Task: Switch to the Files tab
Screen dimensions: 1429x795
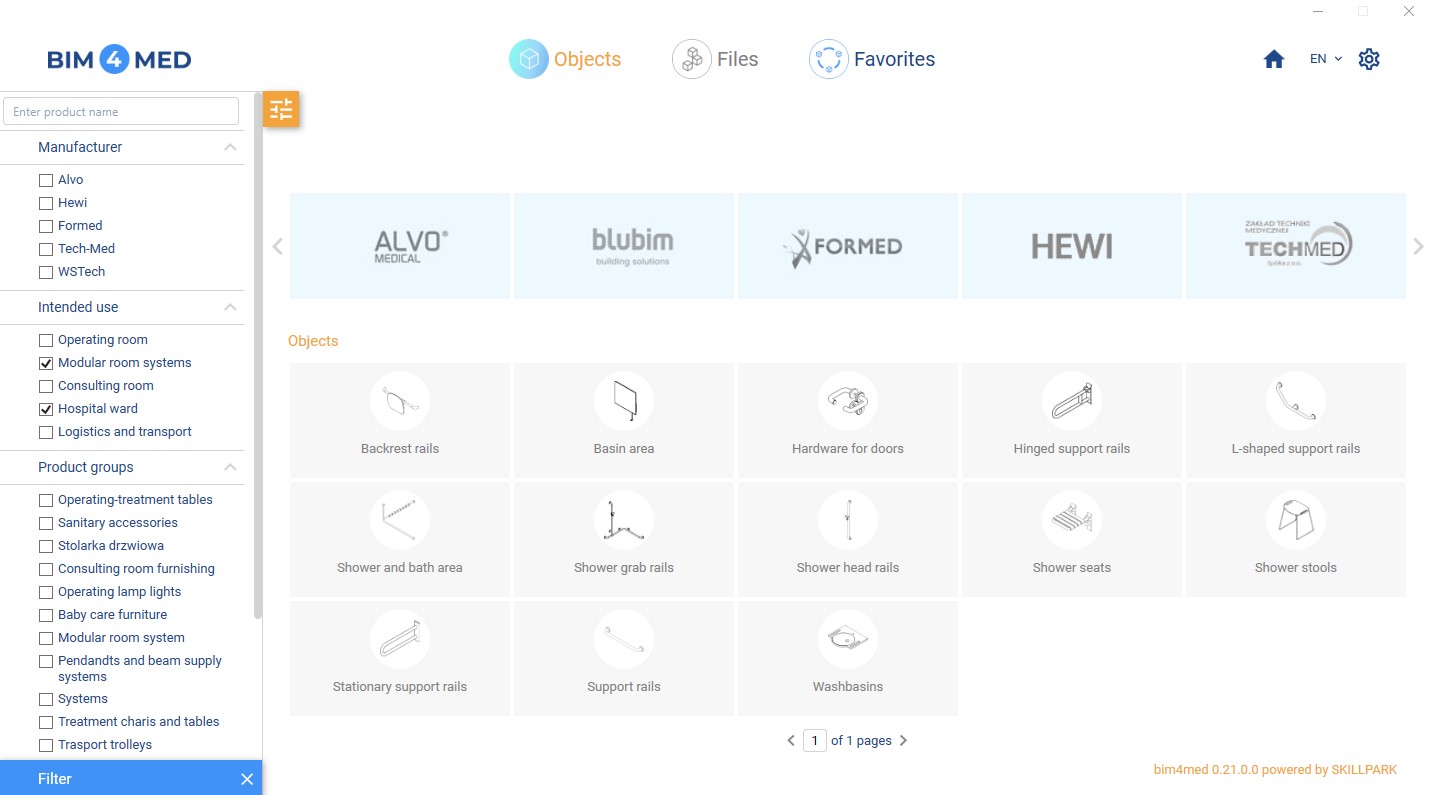Action: pos(715,59)
